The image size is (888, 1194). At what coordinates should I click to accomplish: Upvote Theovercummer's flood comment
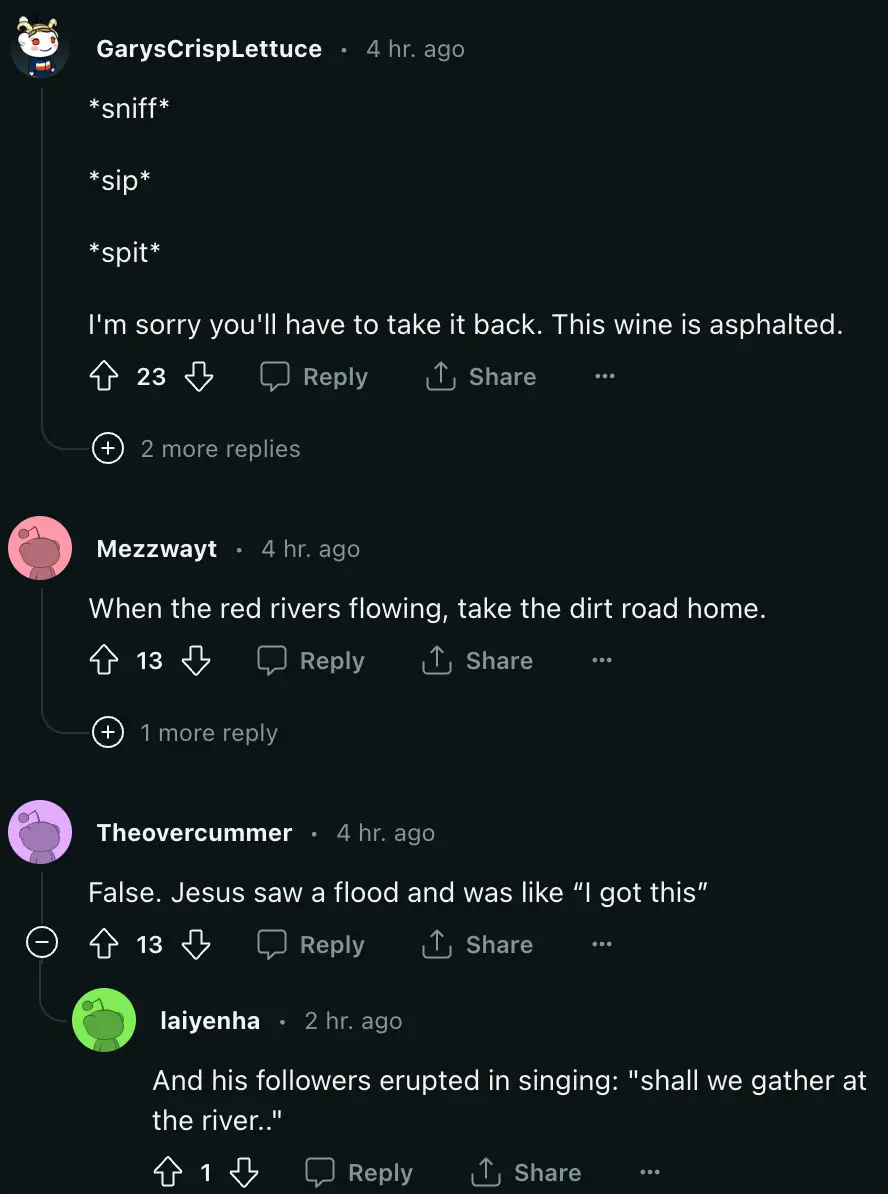[103, 944]
